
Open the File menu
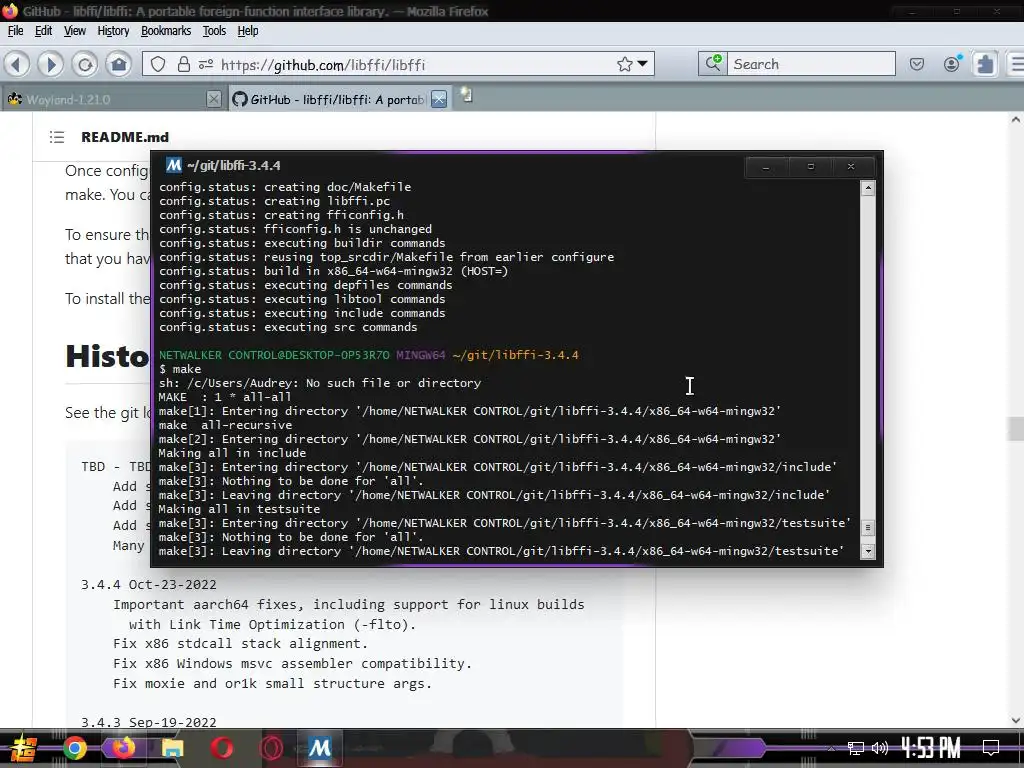pyautogui.click(x=16, y=31)
